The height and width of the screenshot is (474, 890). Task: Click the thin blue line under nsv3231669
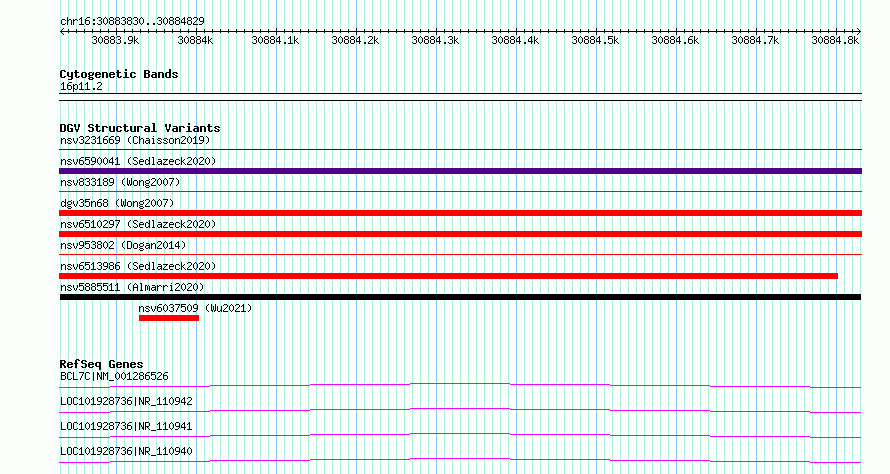pyautogui.click(x=460, y=150)
